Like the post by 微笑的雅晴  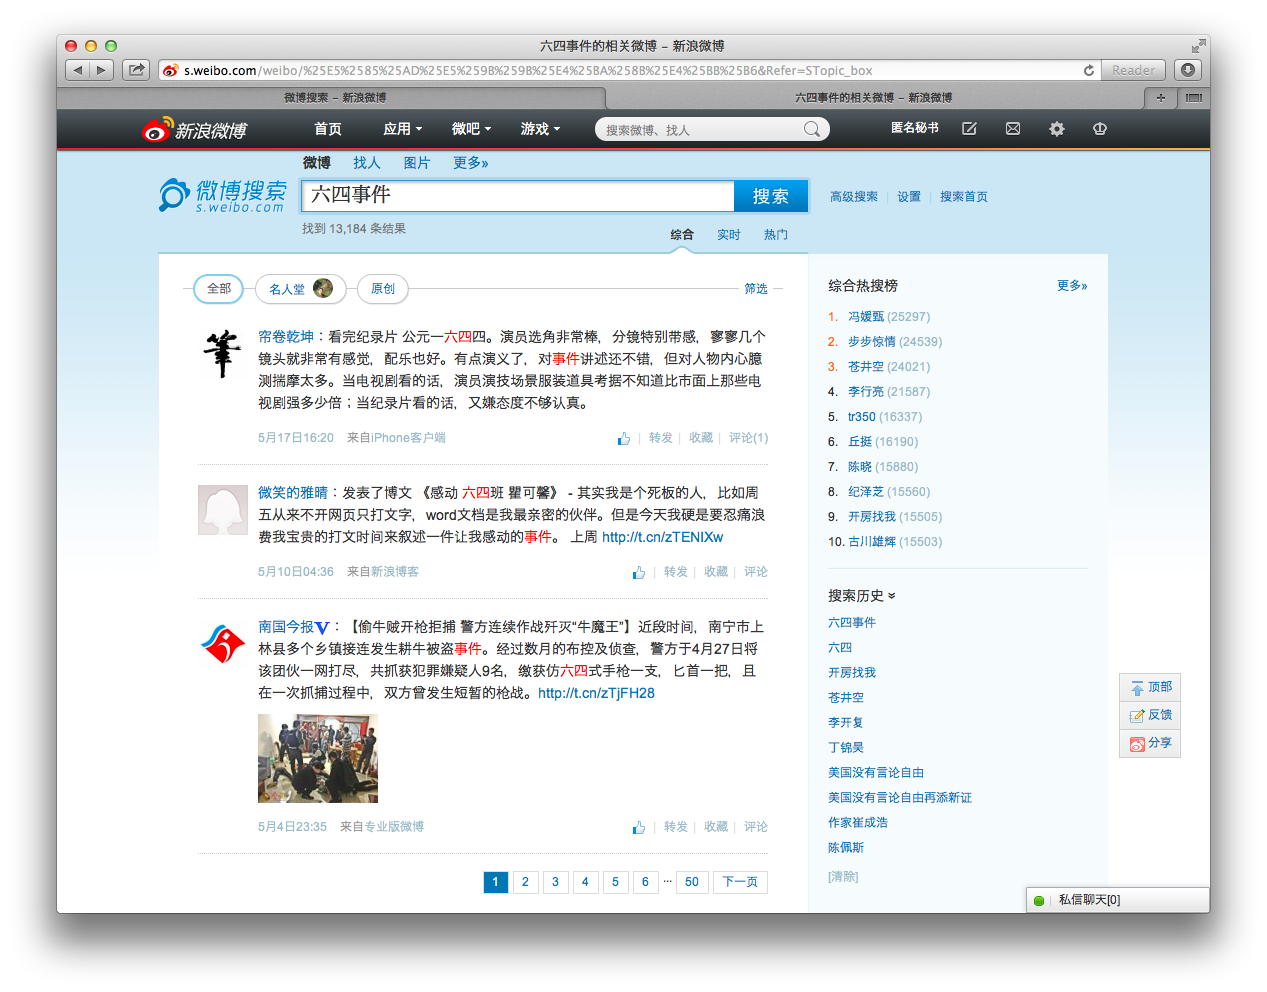click(639, 572)
